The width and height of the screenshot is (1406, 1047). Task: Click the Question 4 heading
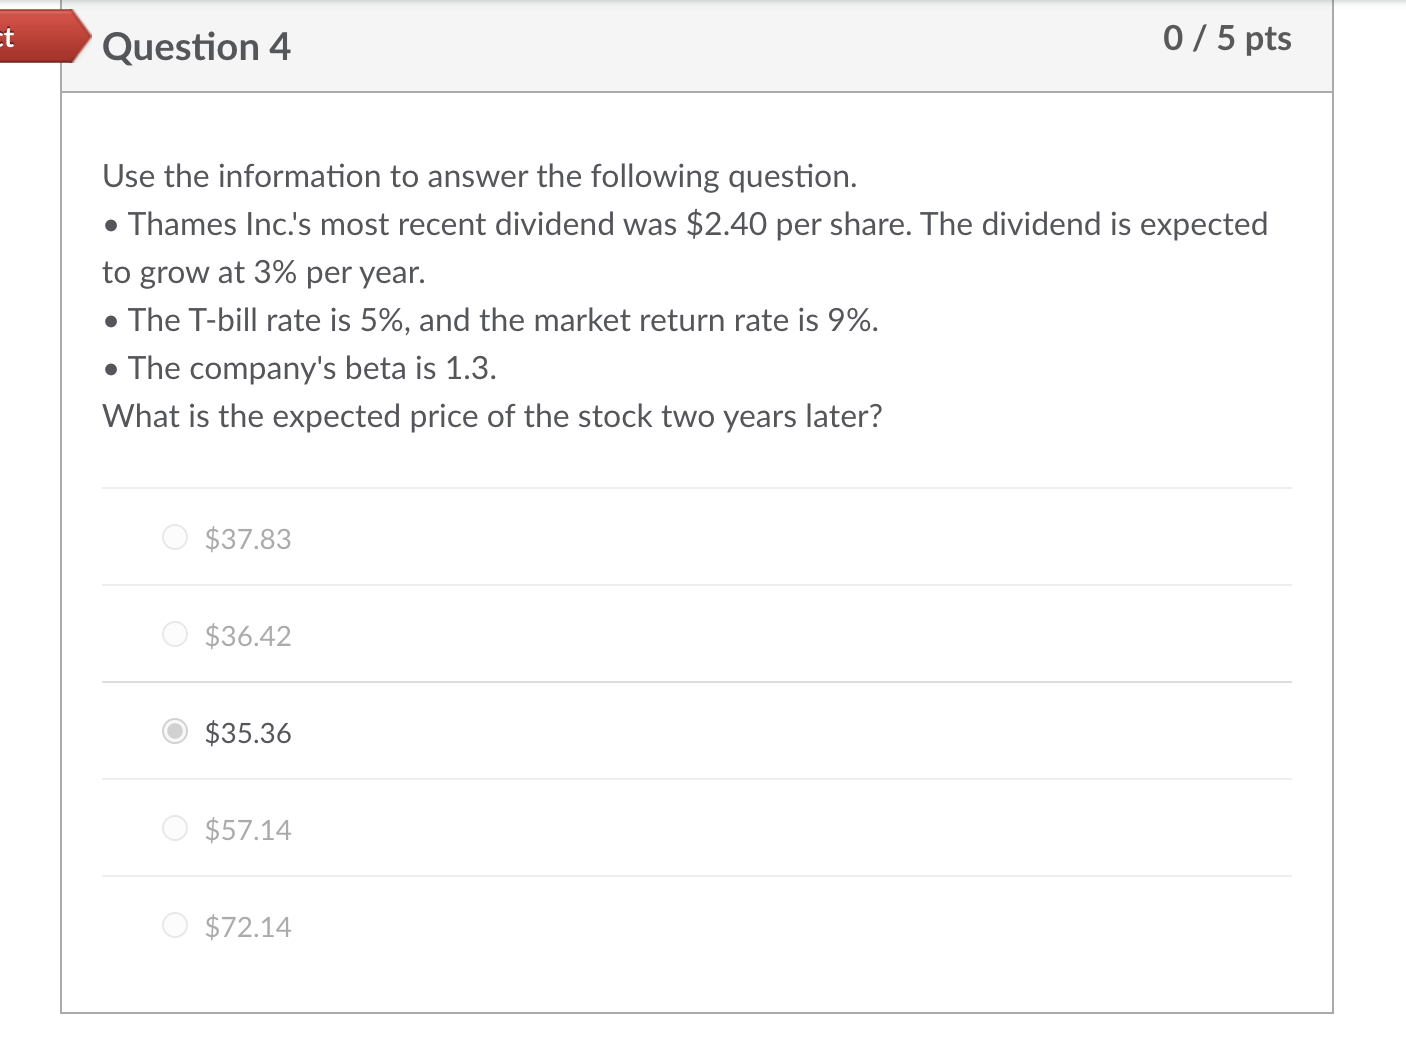196,47
